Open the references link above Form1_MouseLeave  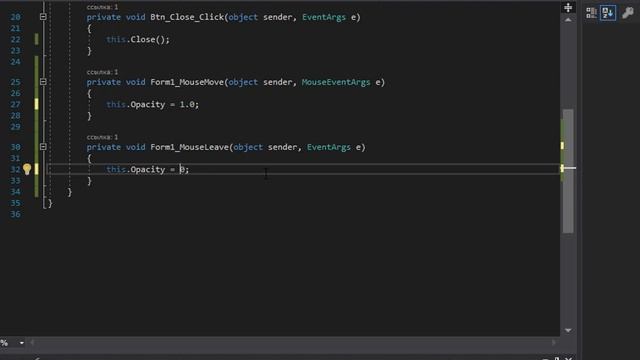pyautogui.click(x=102, y=137)
